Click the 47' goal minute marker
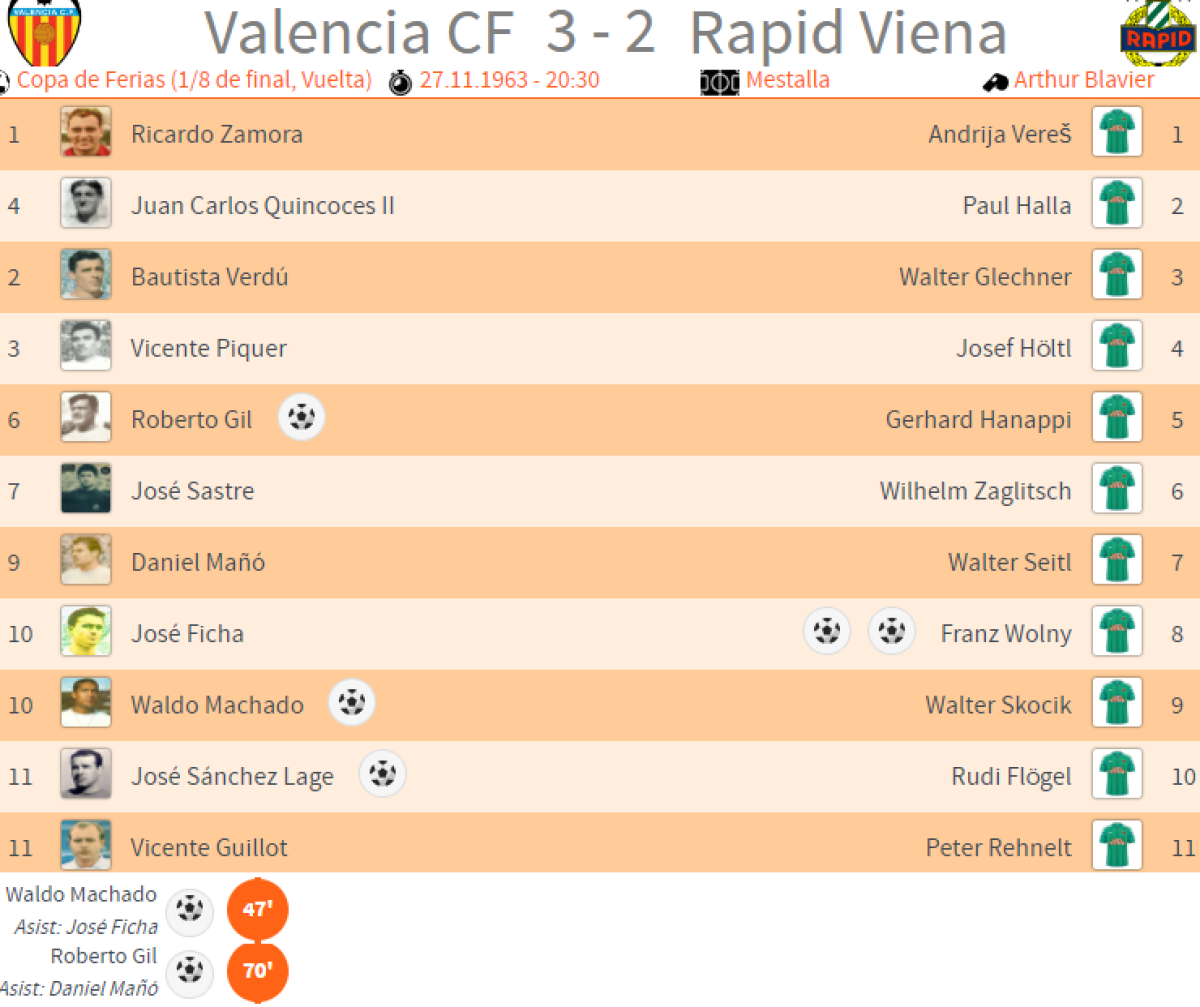The width and height of the screenshot is (1200, 1007). coord(258,909)
